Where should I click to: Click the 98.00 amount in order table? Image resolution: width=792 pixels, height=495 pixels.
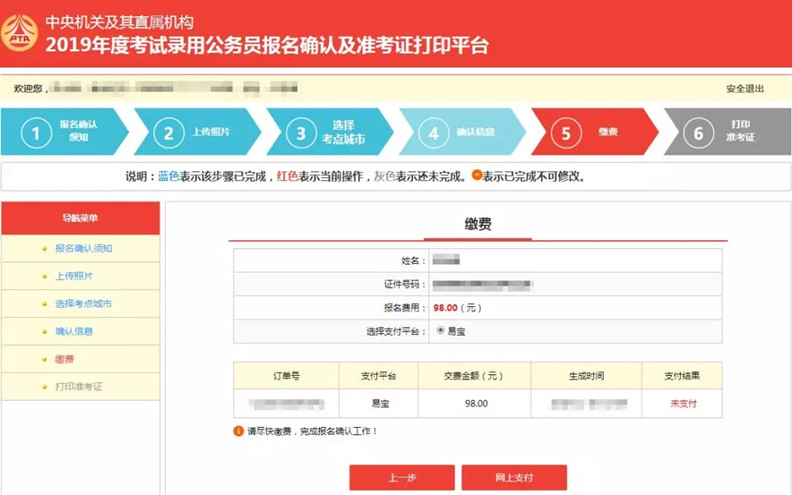pos(476,404)
